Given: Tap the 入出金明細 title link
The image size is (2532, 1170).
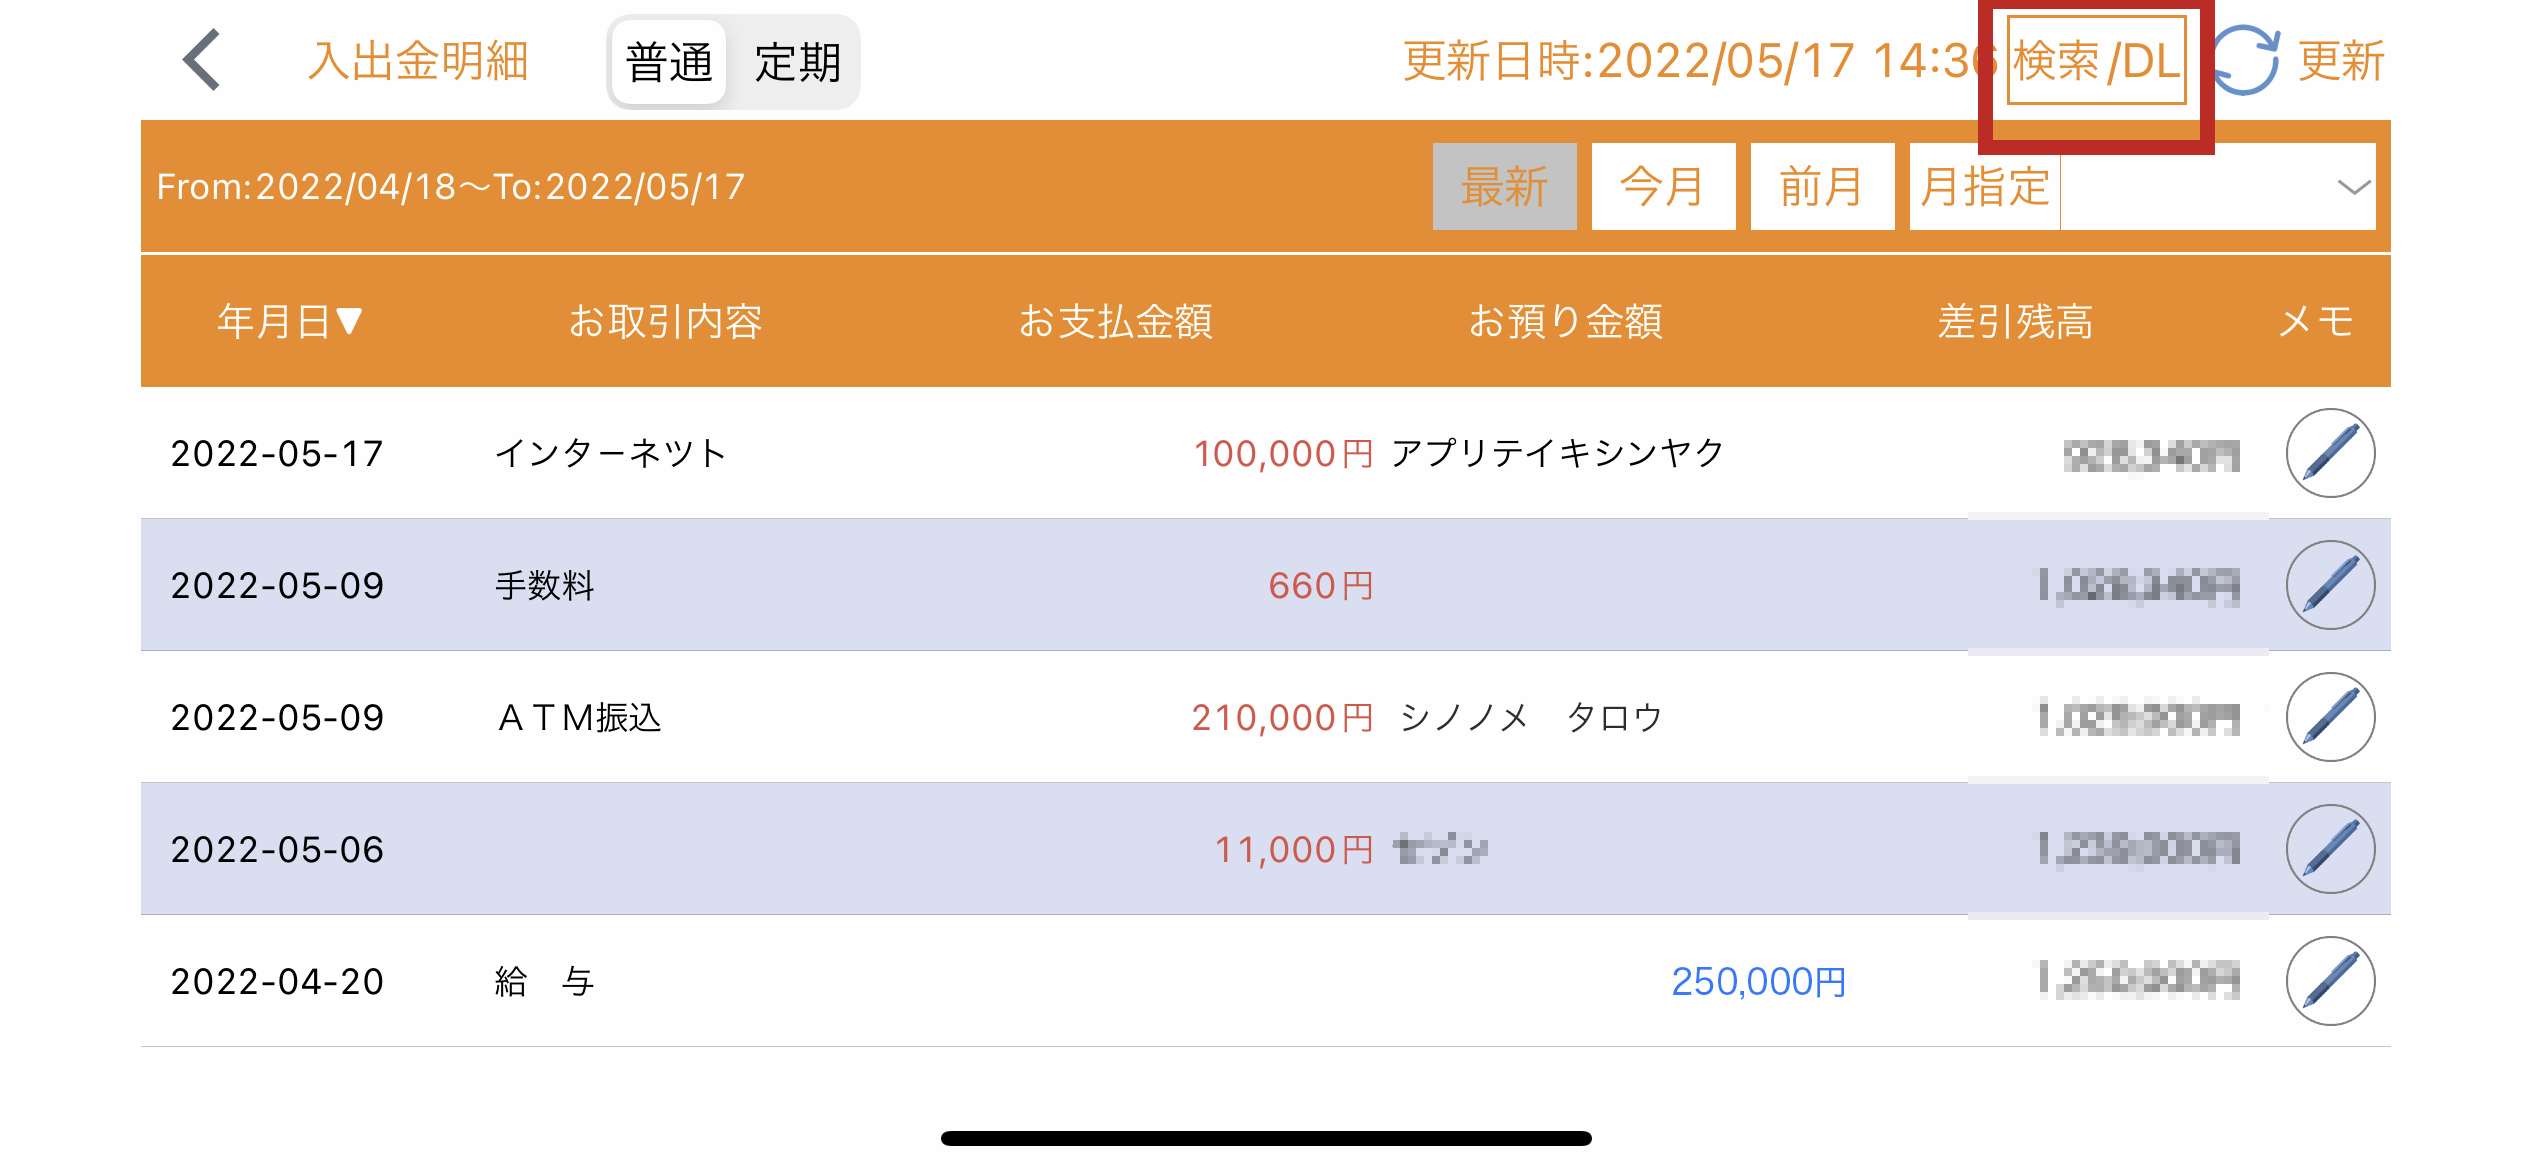Looking at the screenshot, I should pyautogui.click(x=418, y=61).
